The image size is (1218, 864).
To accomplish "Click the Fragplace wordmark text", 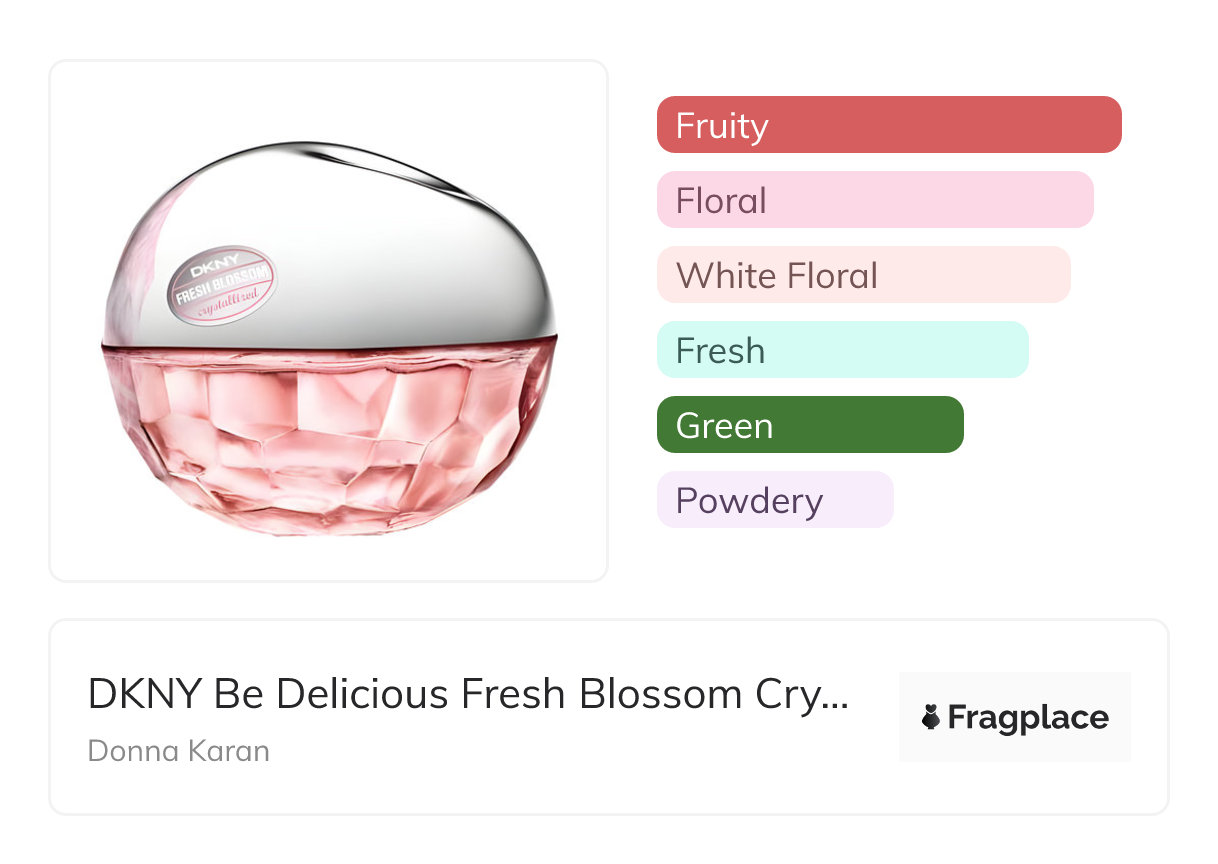I will pyautogui.click(x=1028, y=717).
